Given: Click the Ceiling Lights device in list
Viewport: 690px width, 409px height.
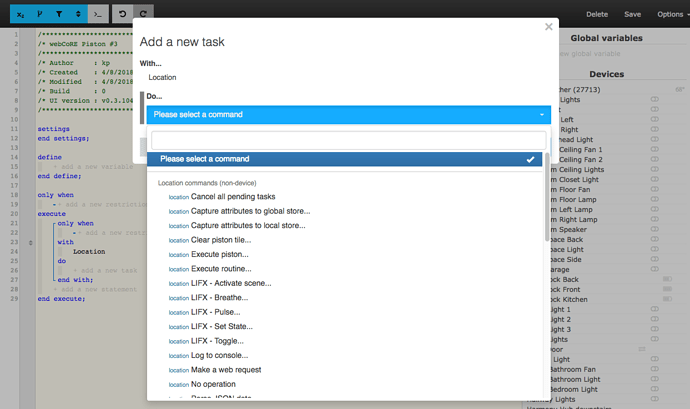Looking at the screenshot, I should point(577,170).
